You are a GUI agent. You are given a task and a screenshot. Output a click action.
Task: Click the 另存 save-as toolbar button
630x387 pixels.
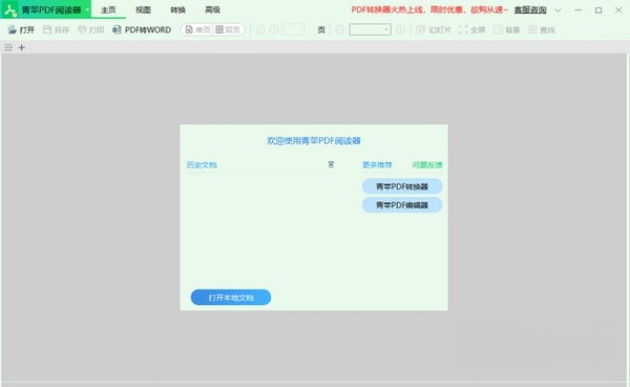[x=56, y=30]
